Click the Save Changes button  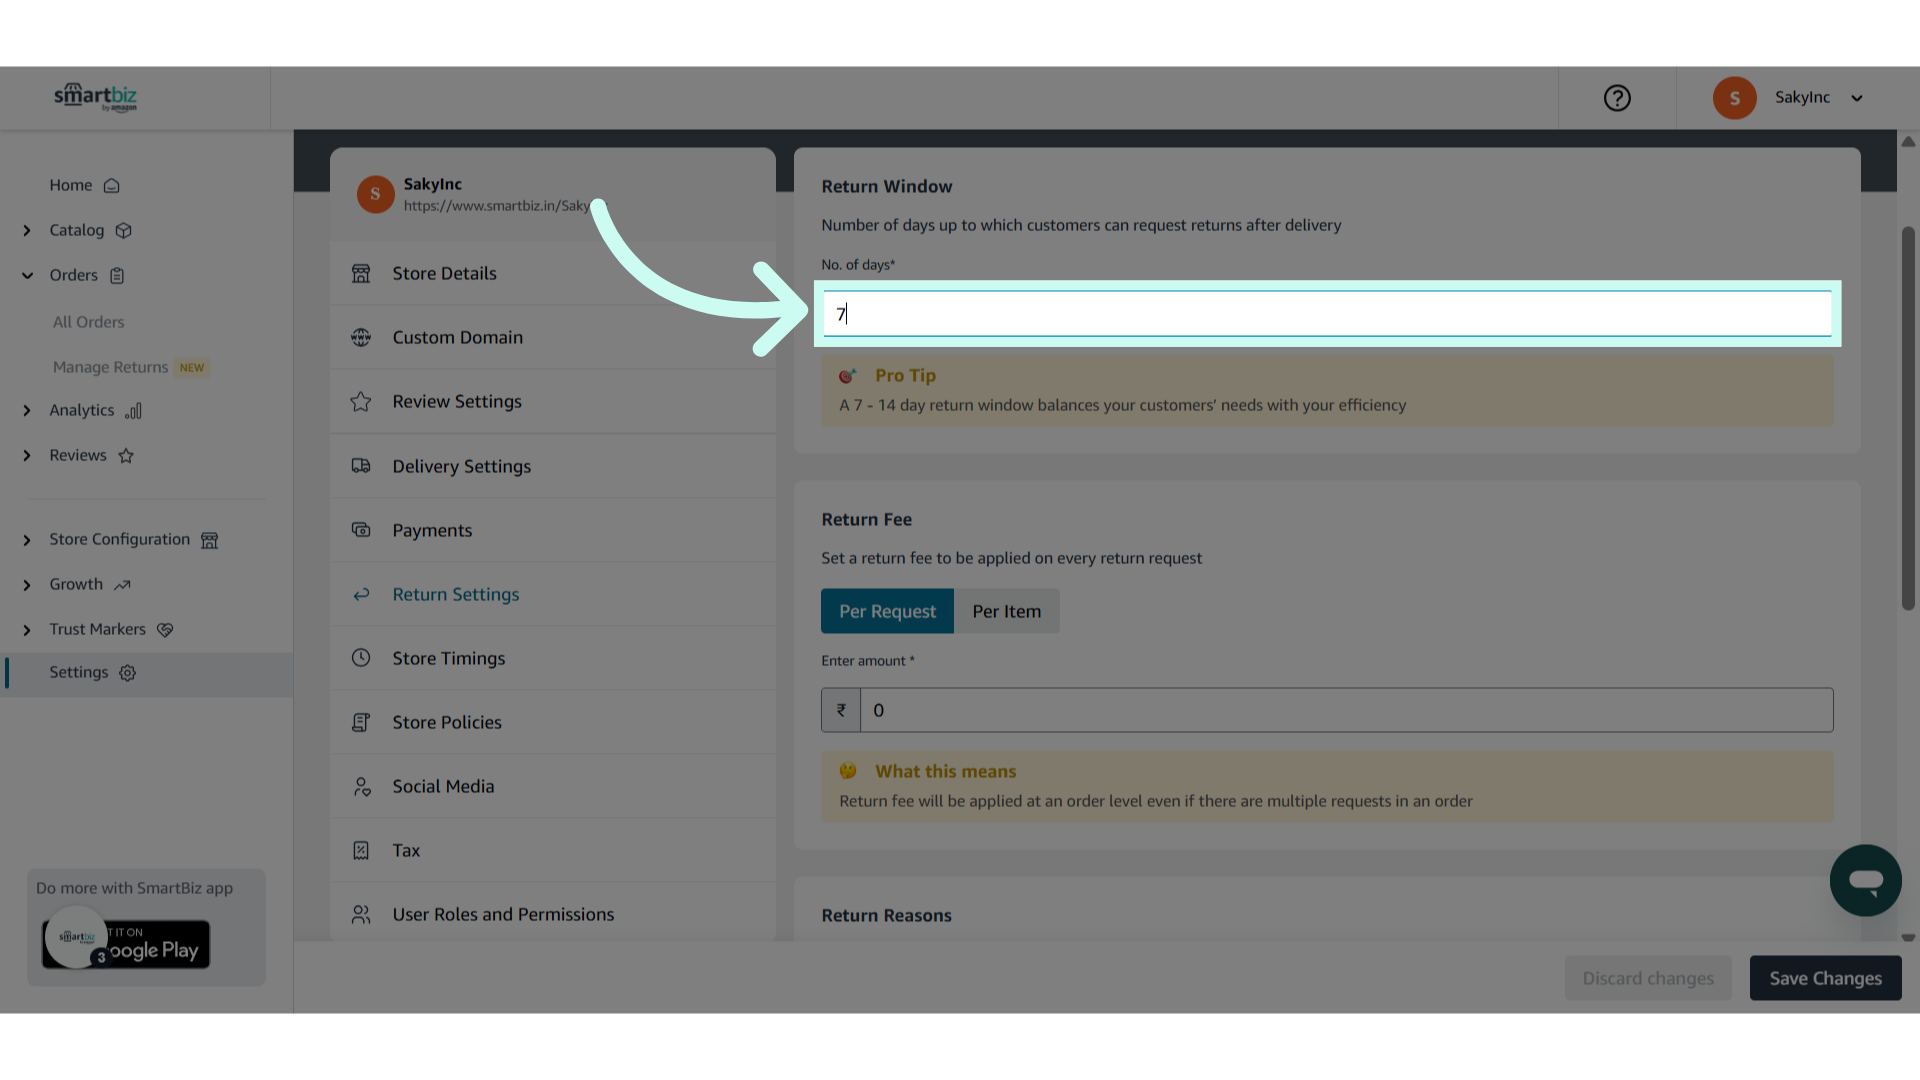[1825, 978]
